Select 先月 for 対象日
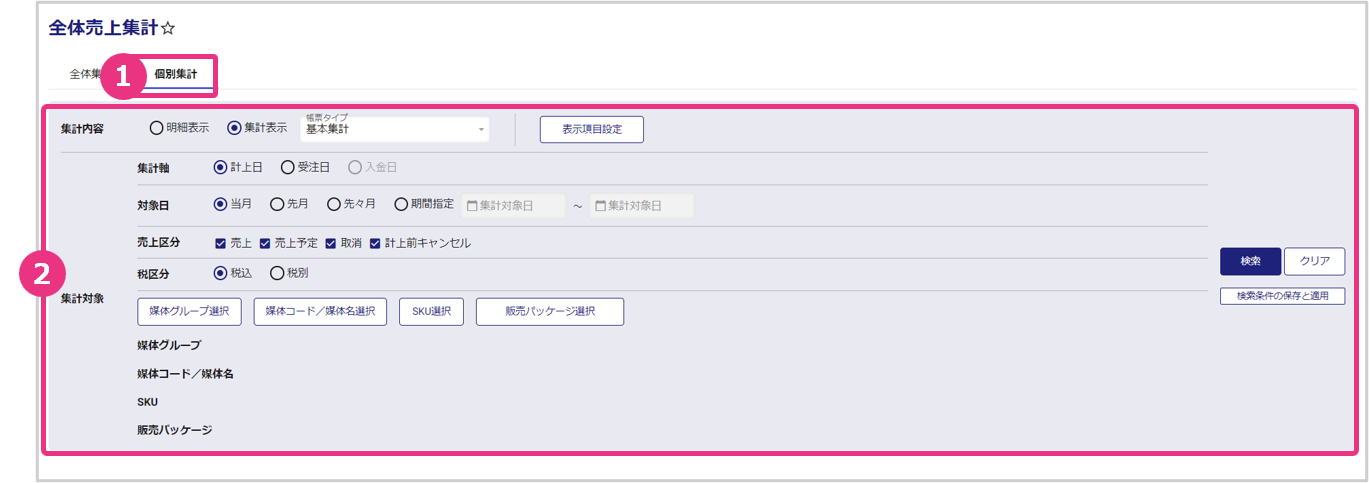Screen dimensions: 1369x483 [x=277, y=204]
